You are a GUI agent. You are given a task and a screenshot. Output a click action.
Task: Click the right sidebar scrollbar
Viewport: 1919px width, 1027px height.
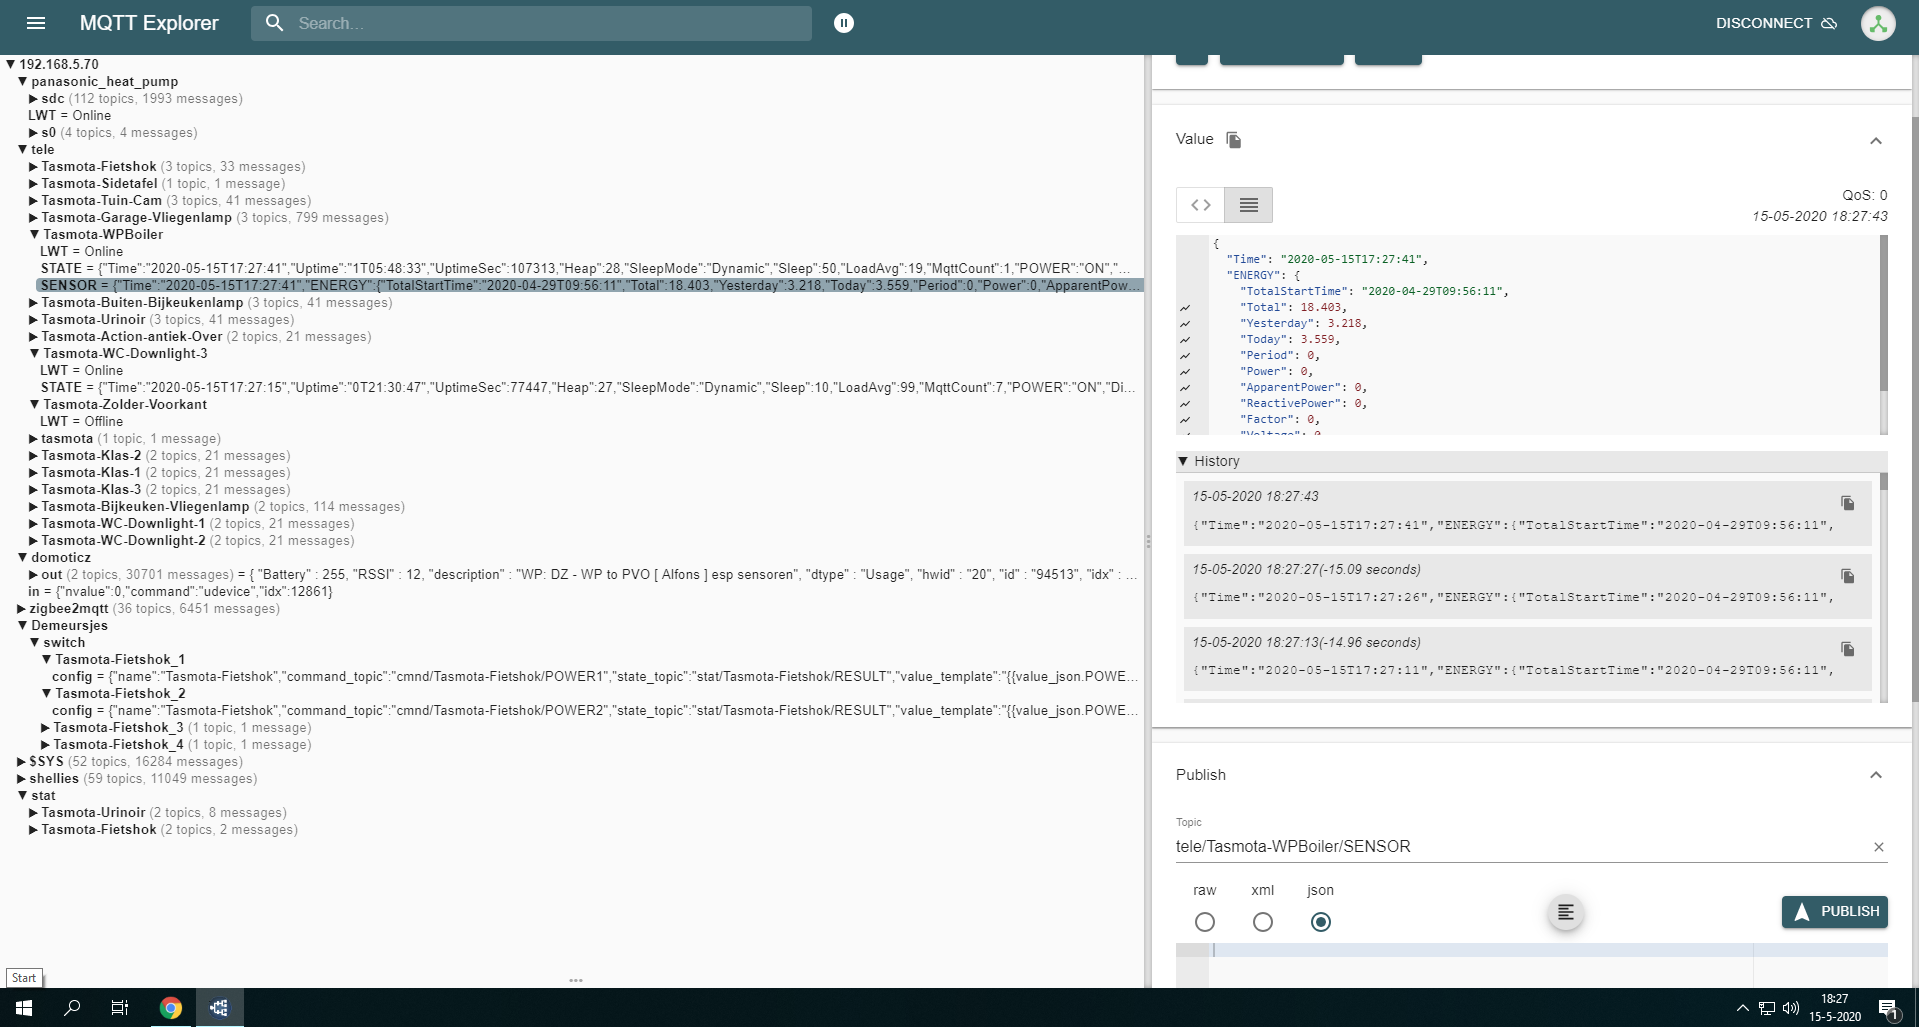[x=1915, y=410]
